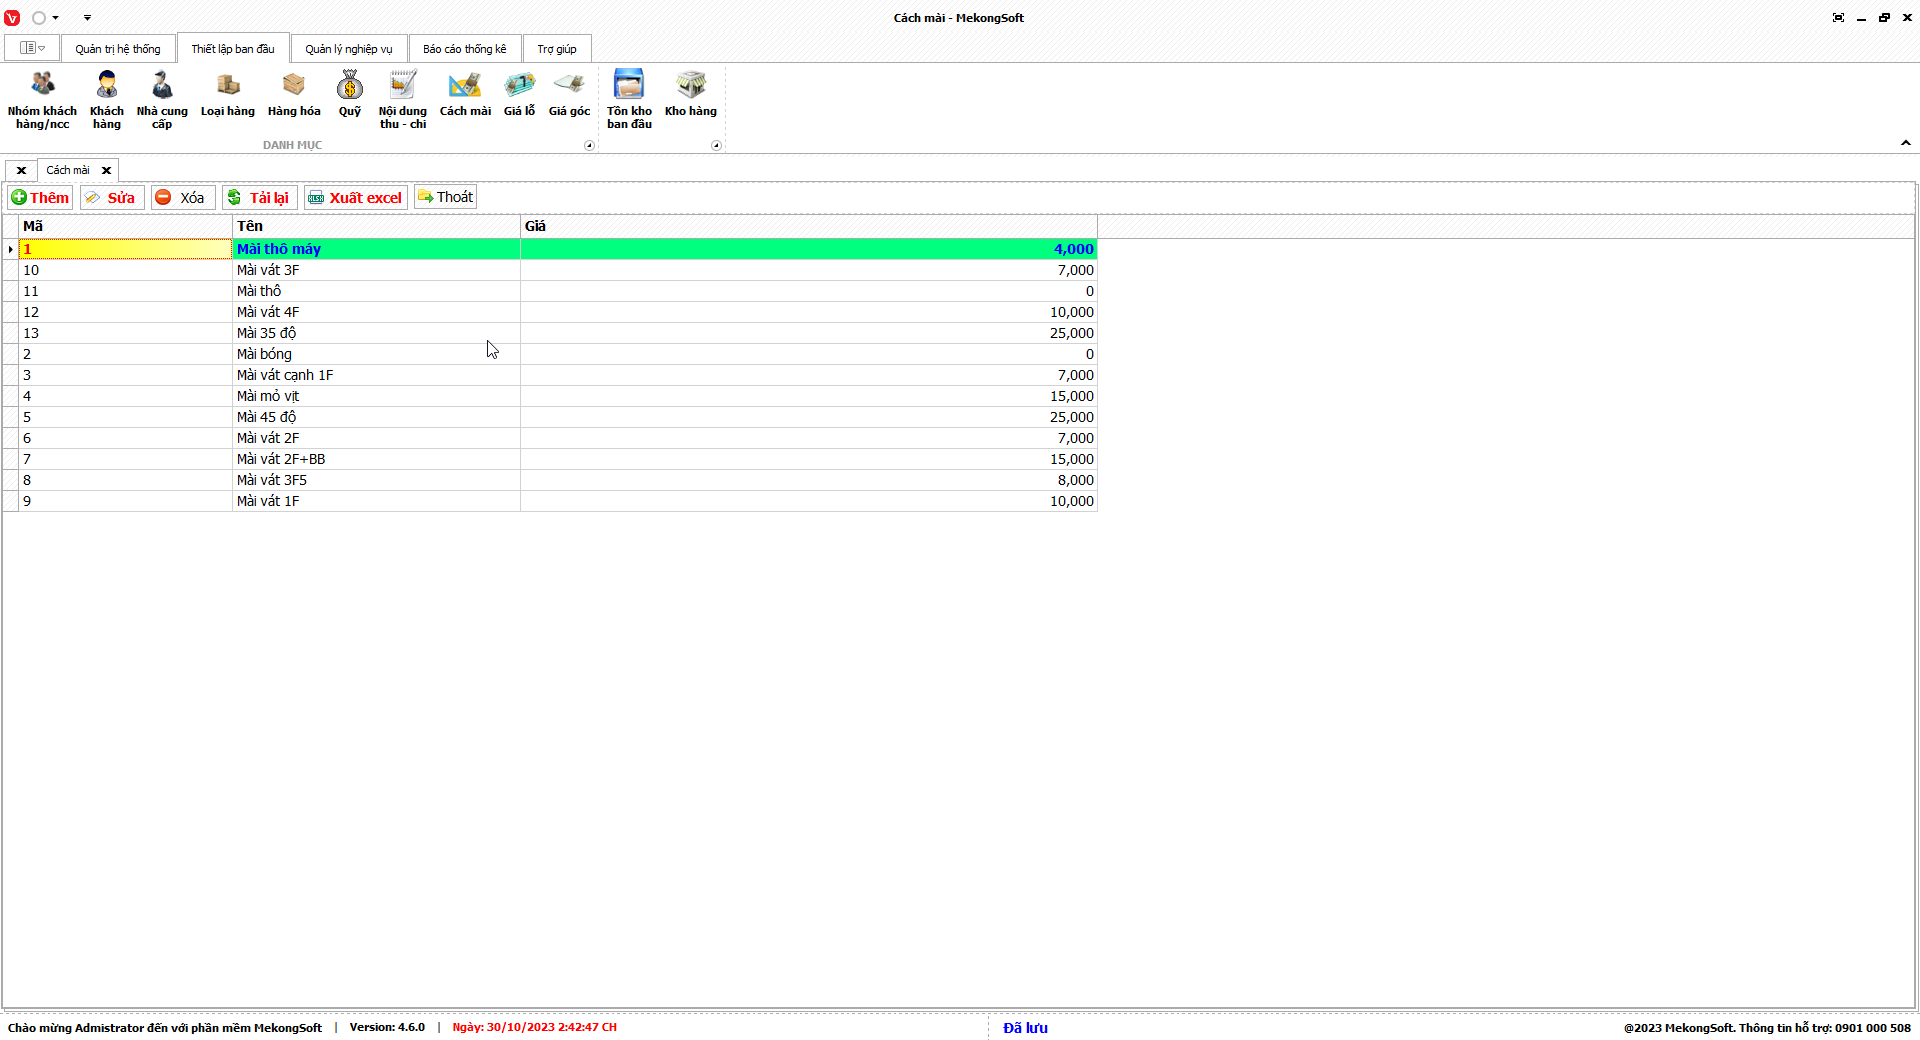Click the Ngày date status entry
This screenshot has height=1040, width=1920.
pos(534,1027)
